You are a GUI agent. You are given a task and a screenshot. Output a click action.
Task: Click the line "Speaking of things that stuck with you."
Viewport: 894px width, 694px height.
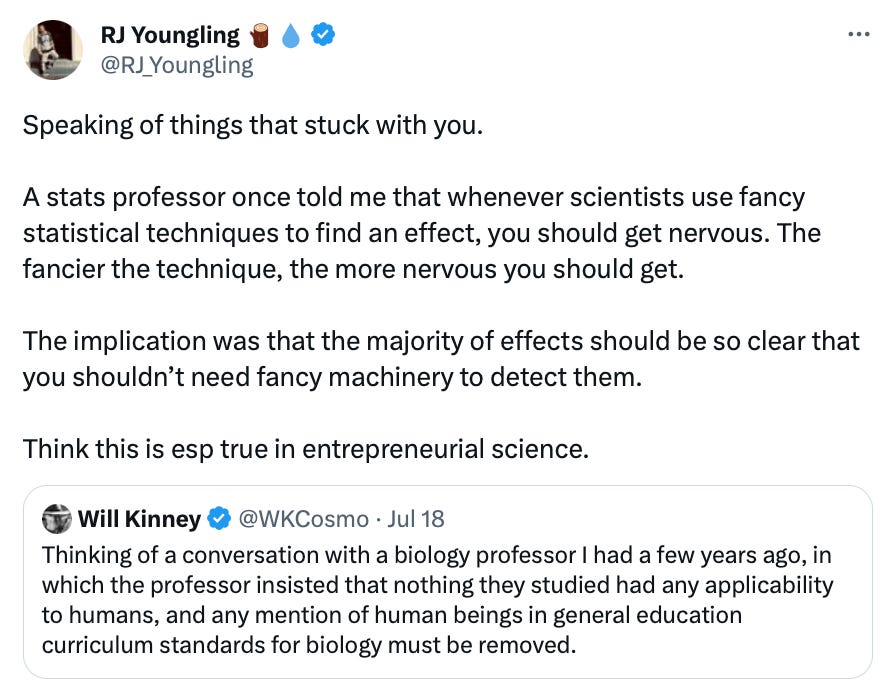click(x=252, y=127)
